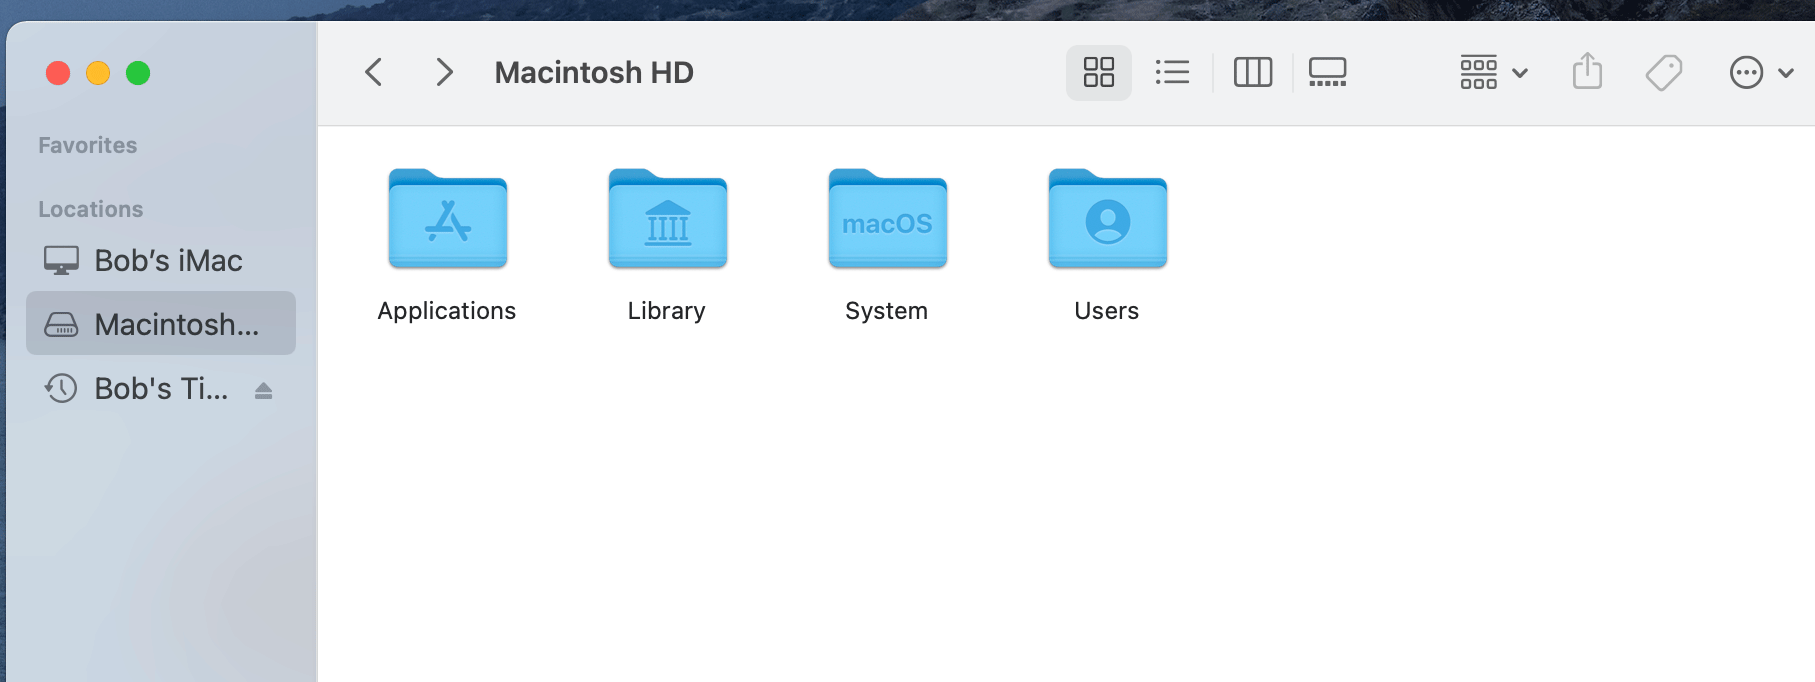The width and height of the screenshot is (1815, 682).
Task: Select the Users folder icon
Action: click(1107, 219)
